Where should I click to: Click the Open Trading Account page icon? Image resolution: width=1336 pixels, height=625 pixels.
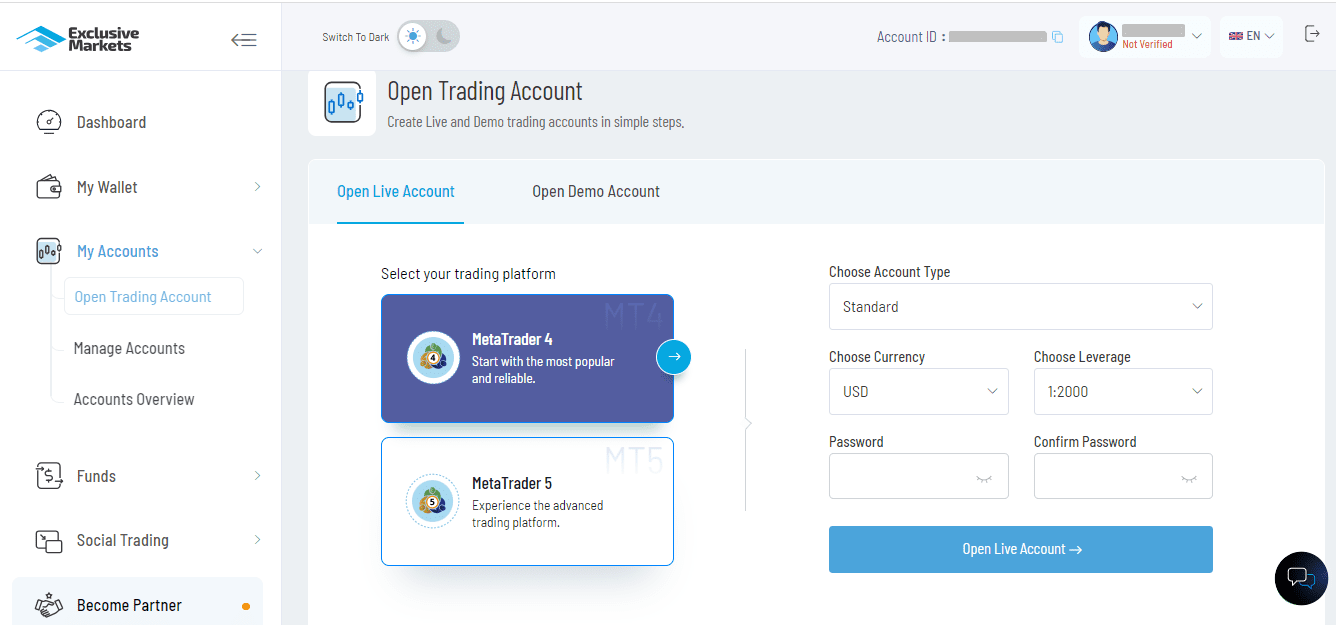click(x=342, y=102)
